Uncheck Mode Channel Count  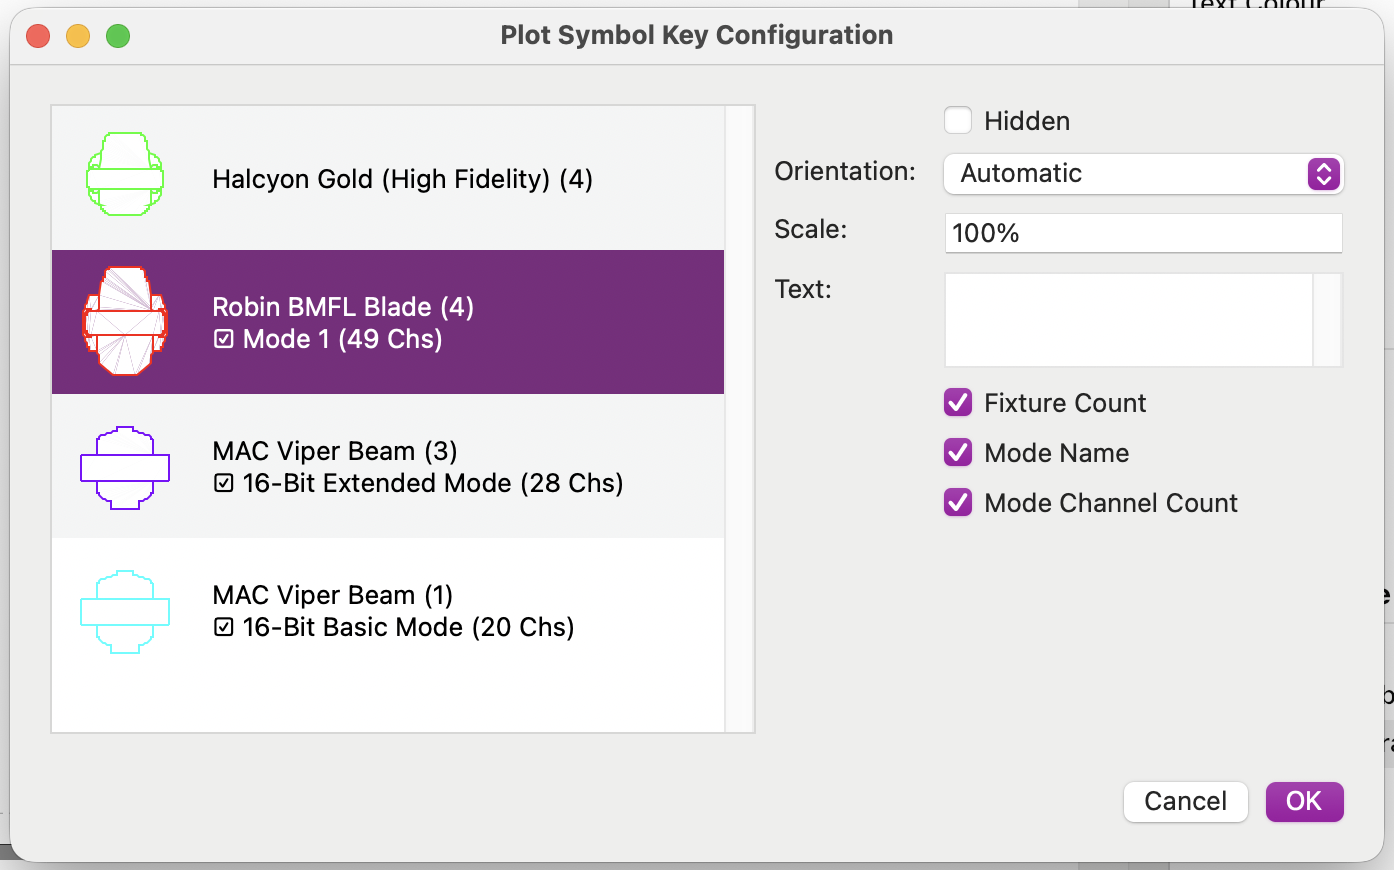click(957, 502)
